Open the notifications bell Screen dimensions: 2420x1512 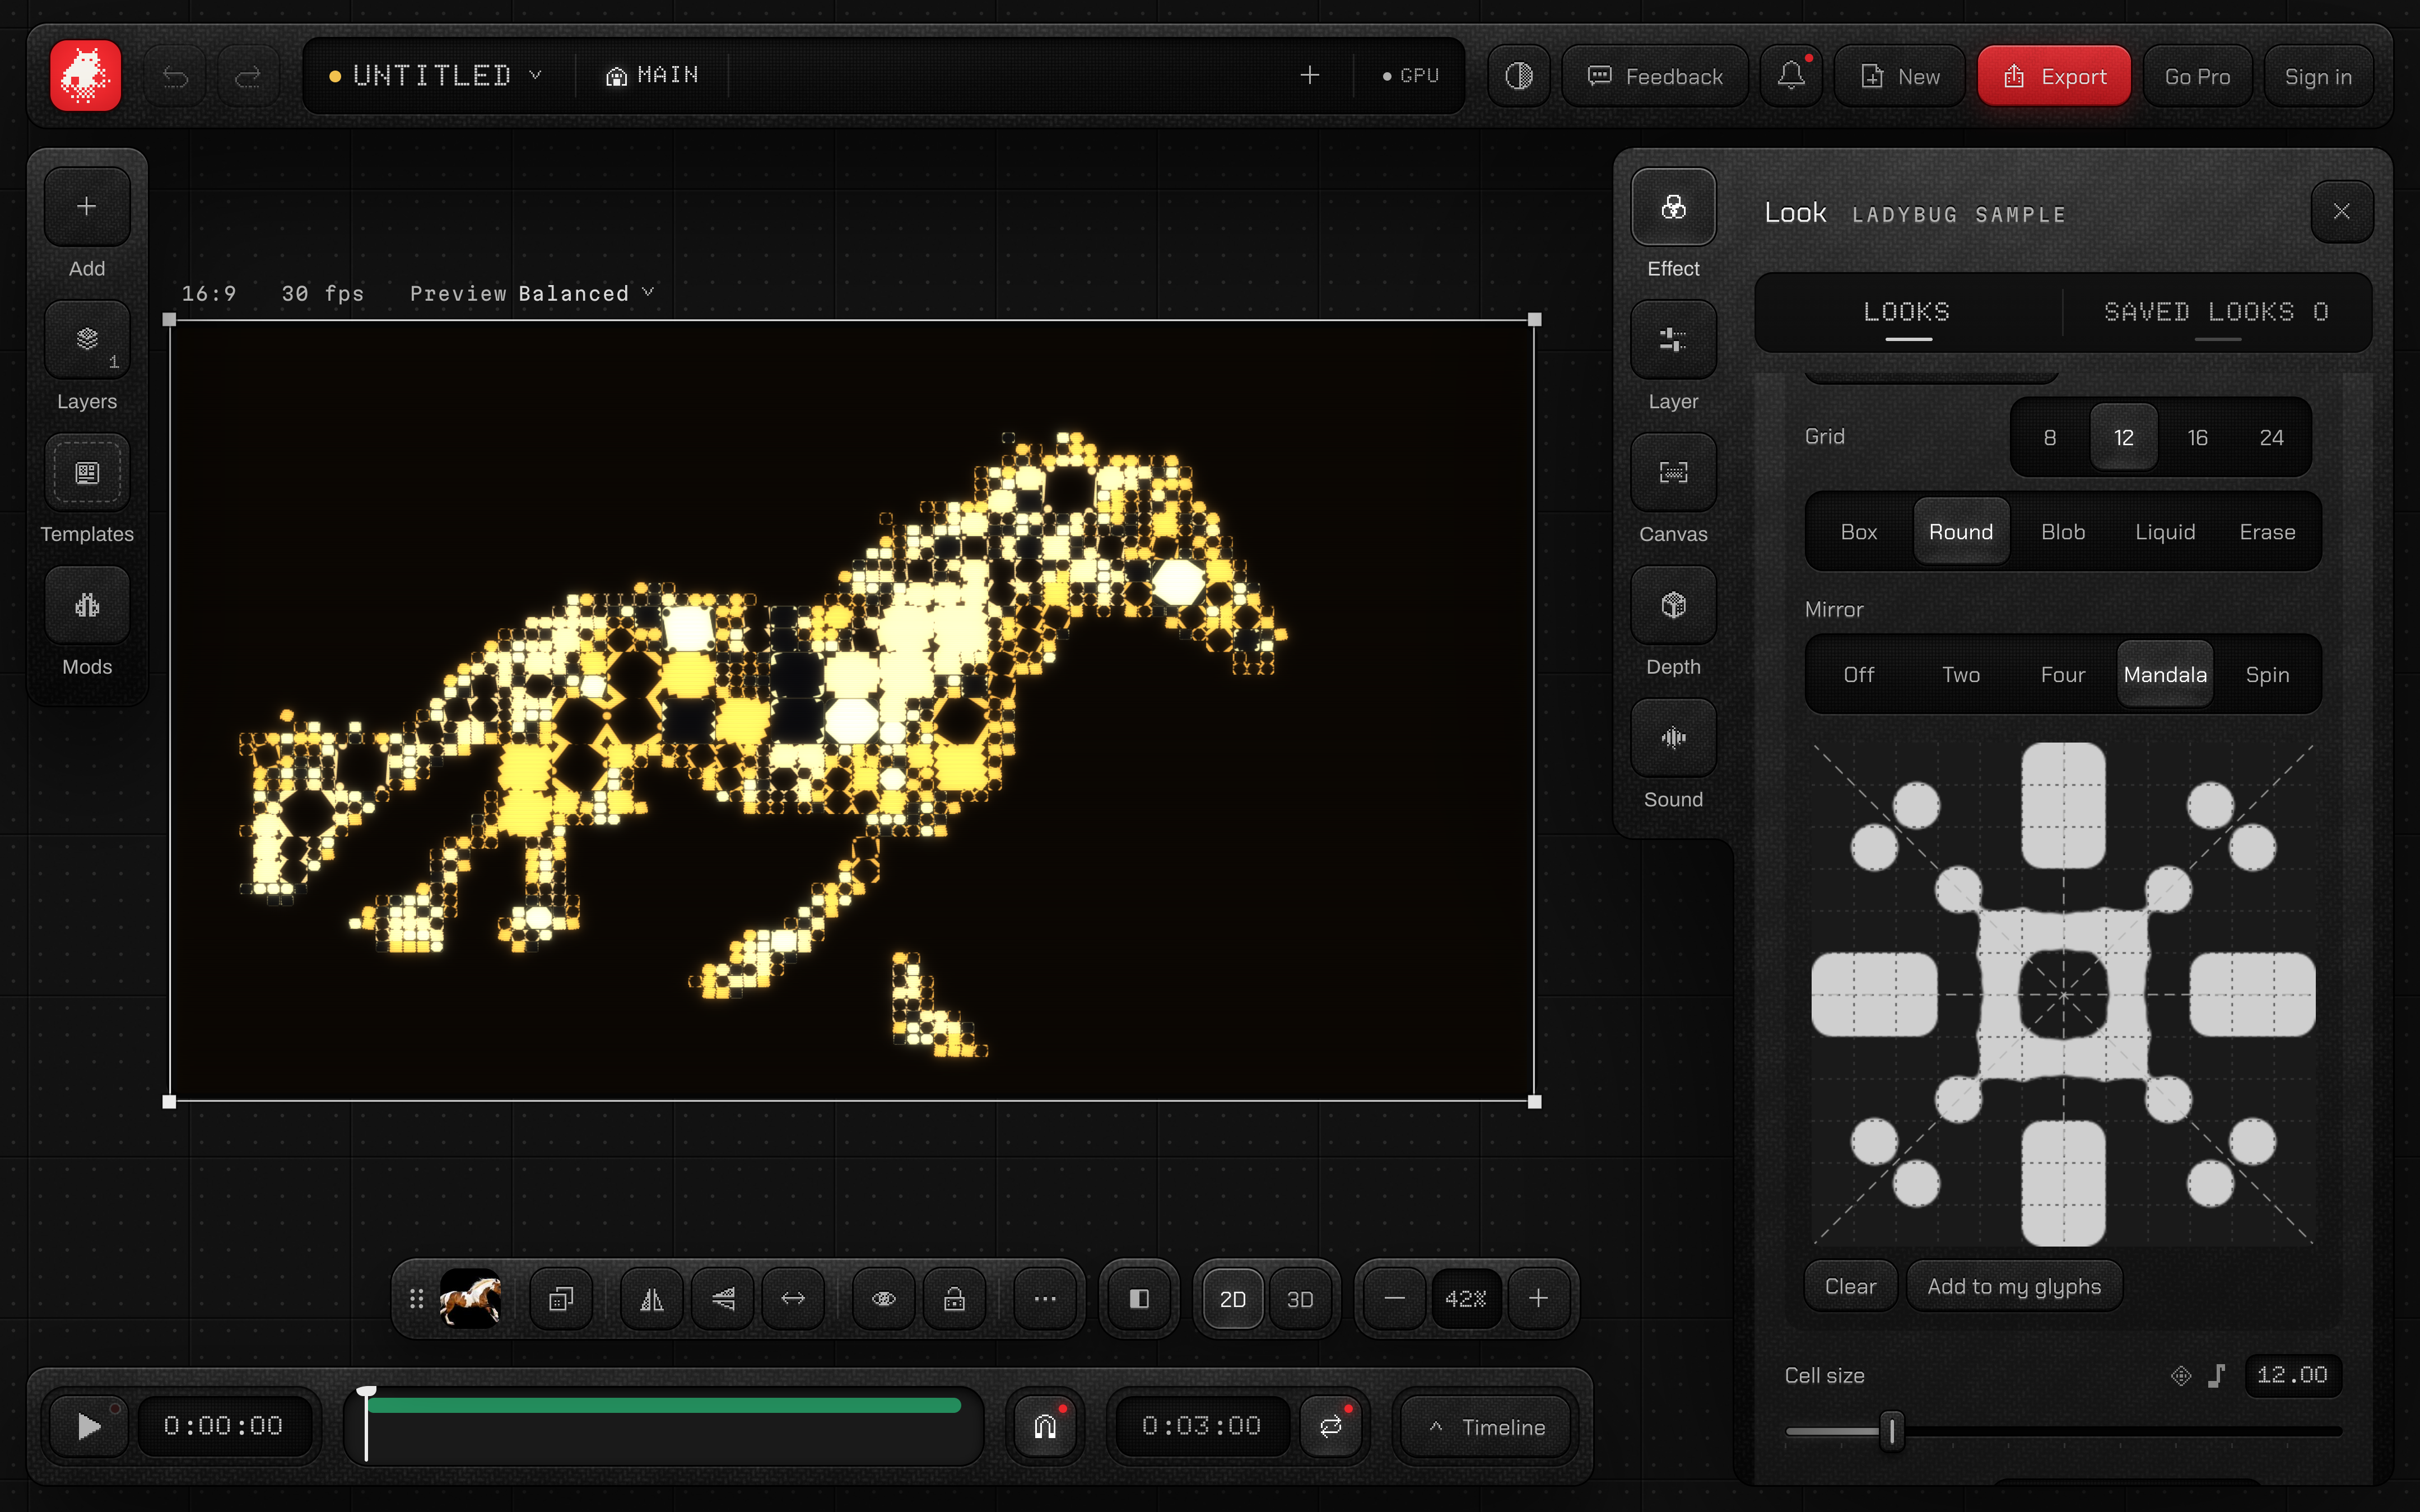click(x=1791, y=76)
